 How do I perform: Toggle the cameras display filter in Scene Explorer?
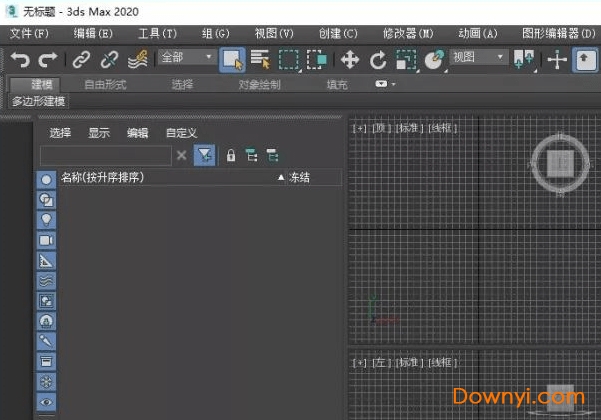[46, 240]
